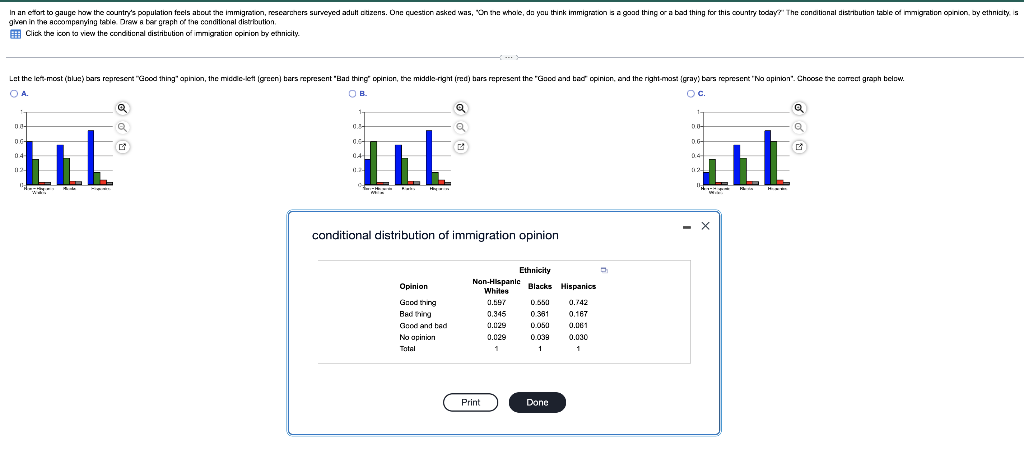
Task: Click the value 0.742 in the table
Action: [578, 302]
